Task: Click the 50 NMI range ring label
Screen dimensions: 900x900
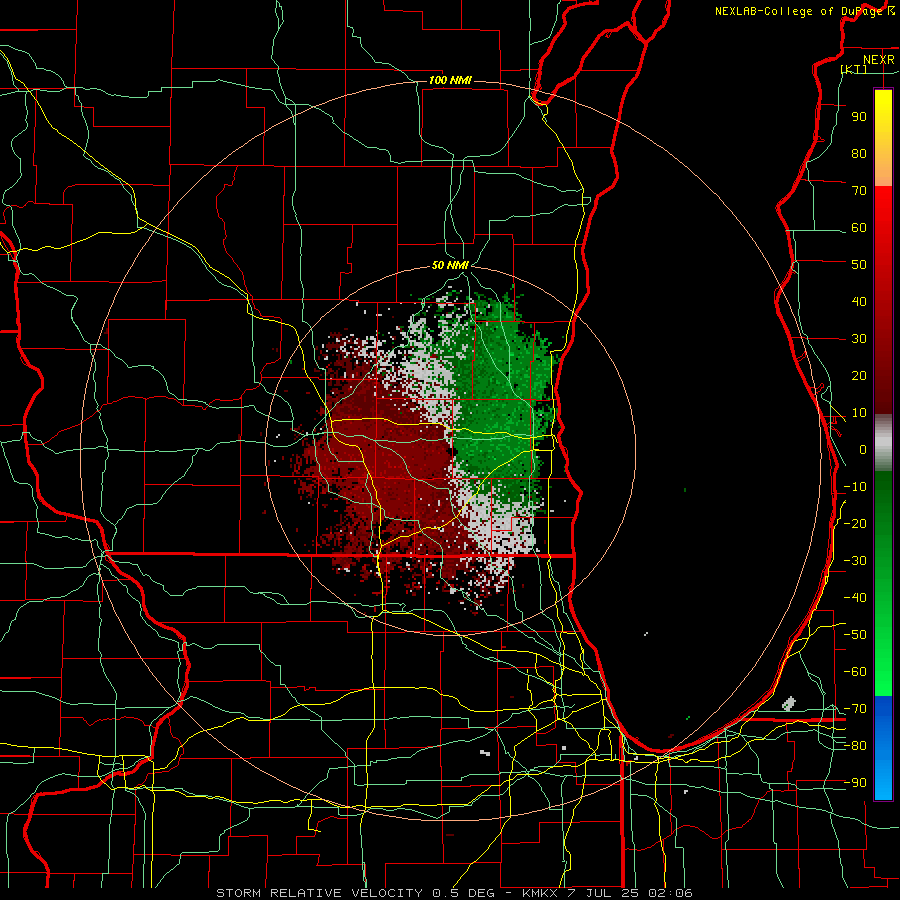Action: click(450, 265)
